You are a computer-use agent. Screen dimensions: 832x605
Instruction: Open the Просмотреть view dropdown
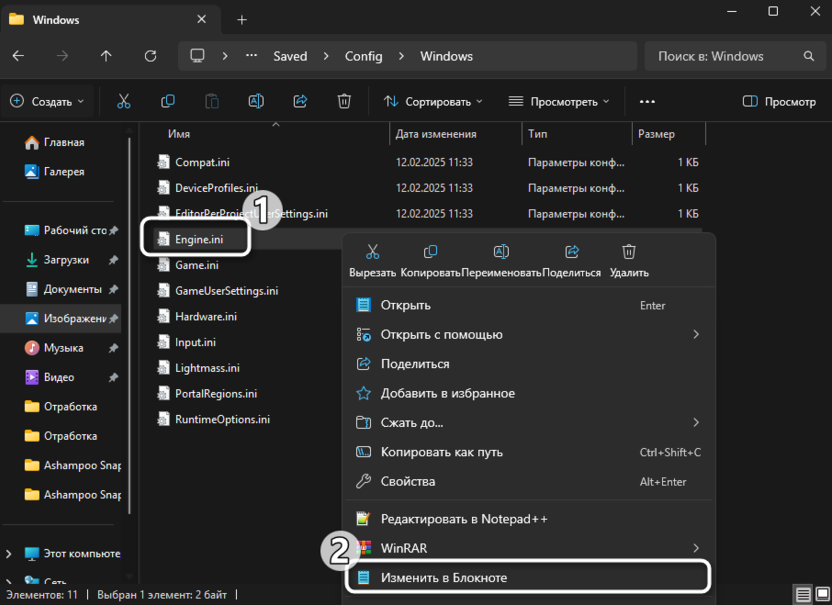tap(560, 101)
